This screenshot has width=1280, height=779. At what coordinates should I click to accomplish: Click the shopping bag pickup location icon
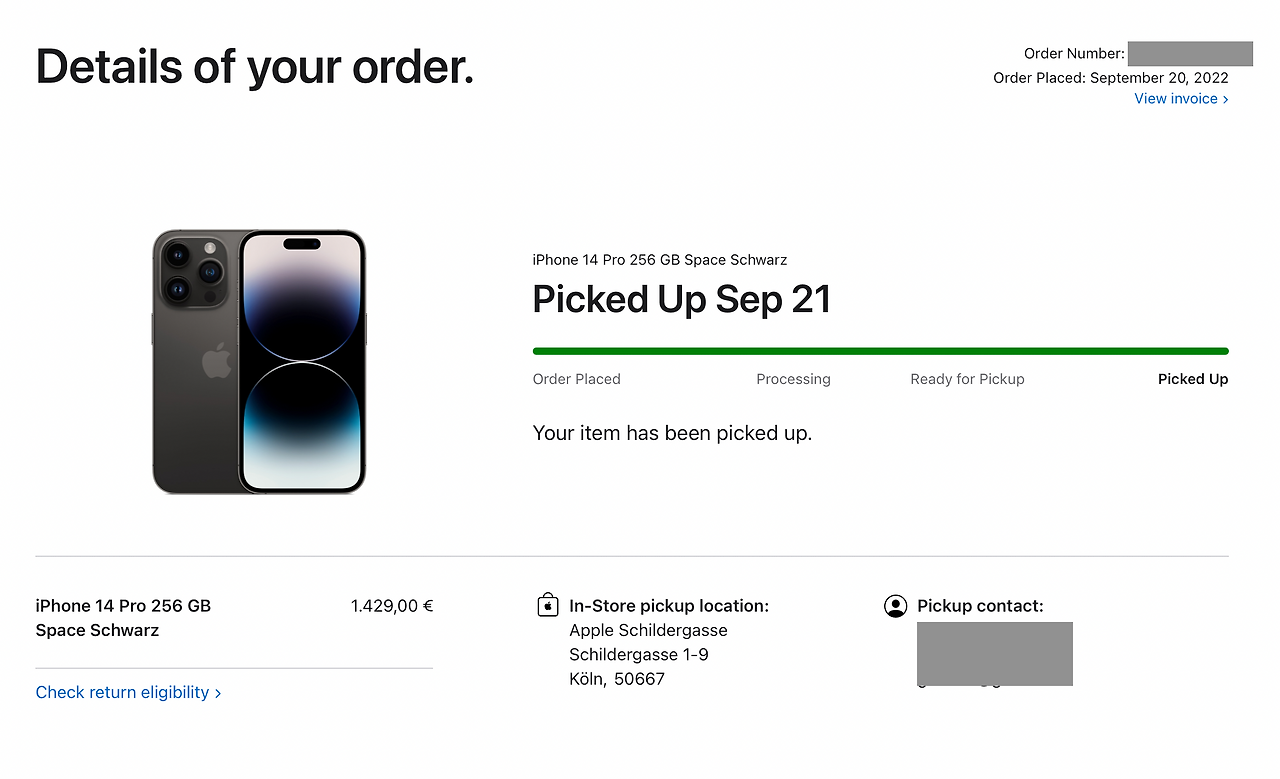point(547,605)
